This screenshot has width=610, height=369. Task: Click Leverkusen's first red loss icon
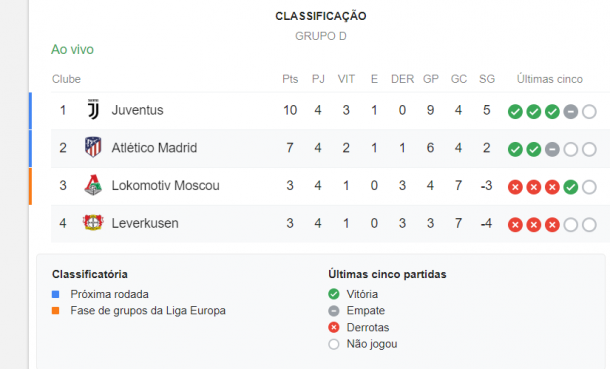(x=515, y=225)
